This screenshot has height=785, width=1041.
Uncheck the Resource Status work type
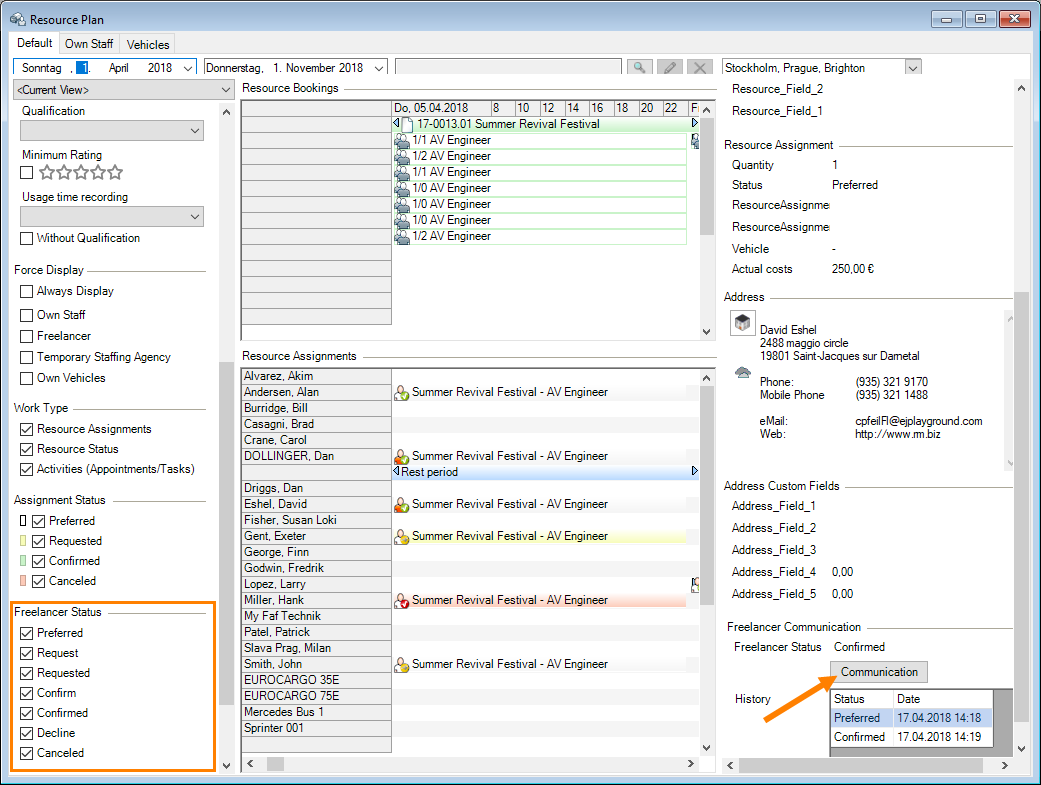coord(27,449)
